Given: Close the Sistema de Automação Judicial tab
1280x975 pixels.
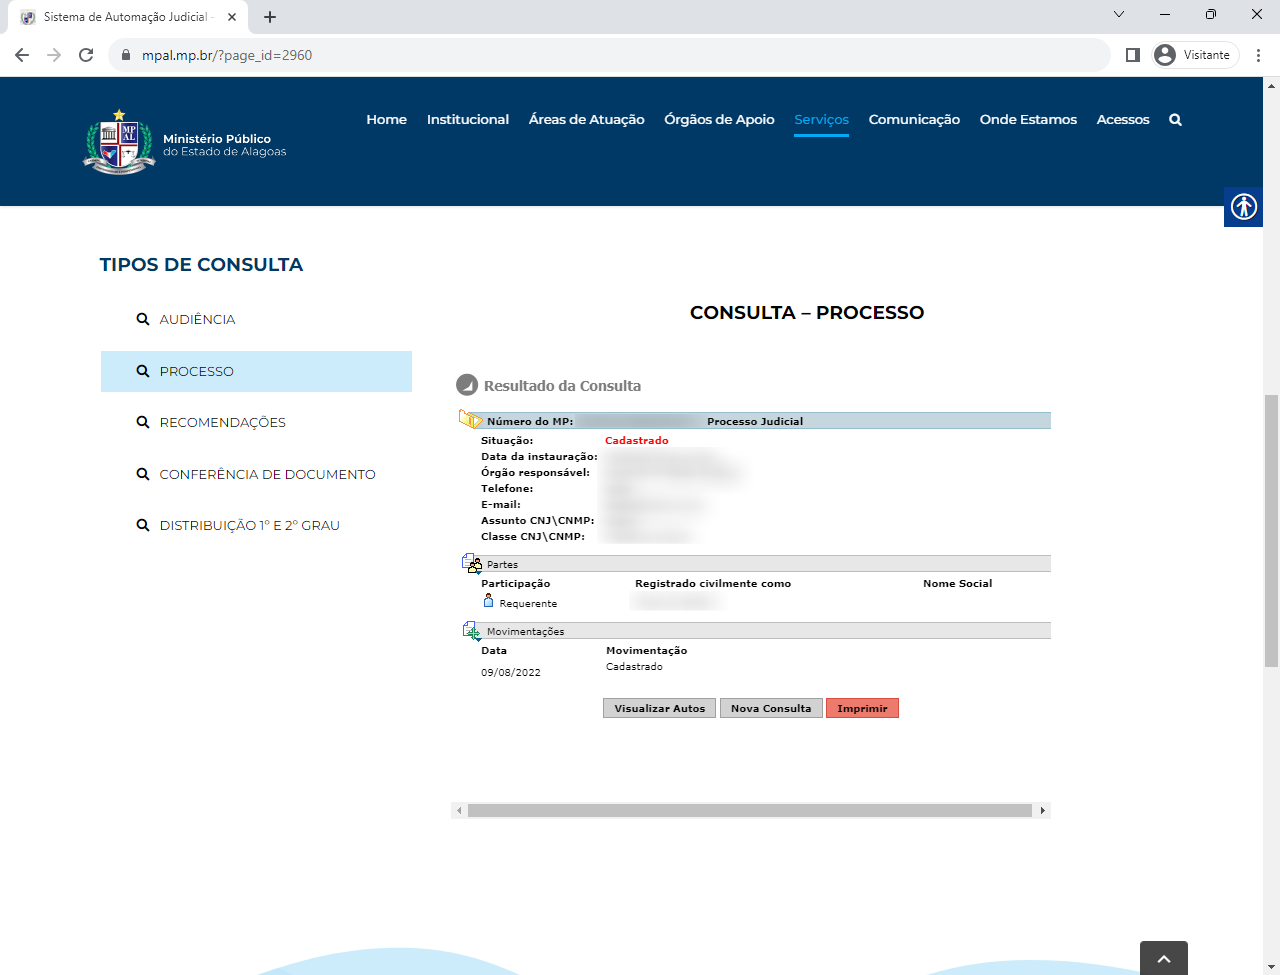Looking at the screenshot, I should click(232, 17).
